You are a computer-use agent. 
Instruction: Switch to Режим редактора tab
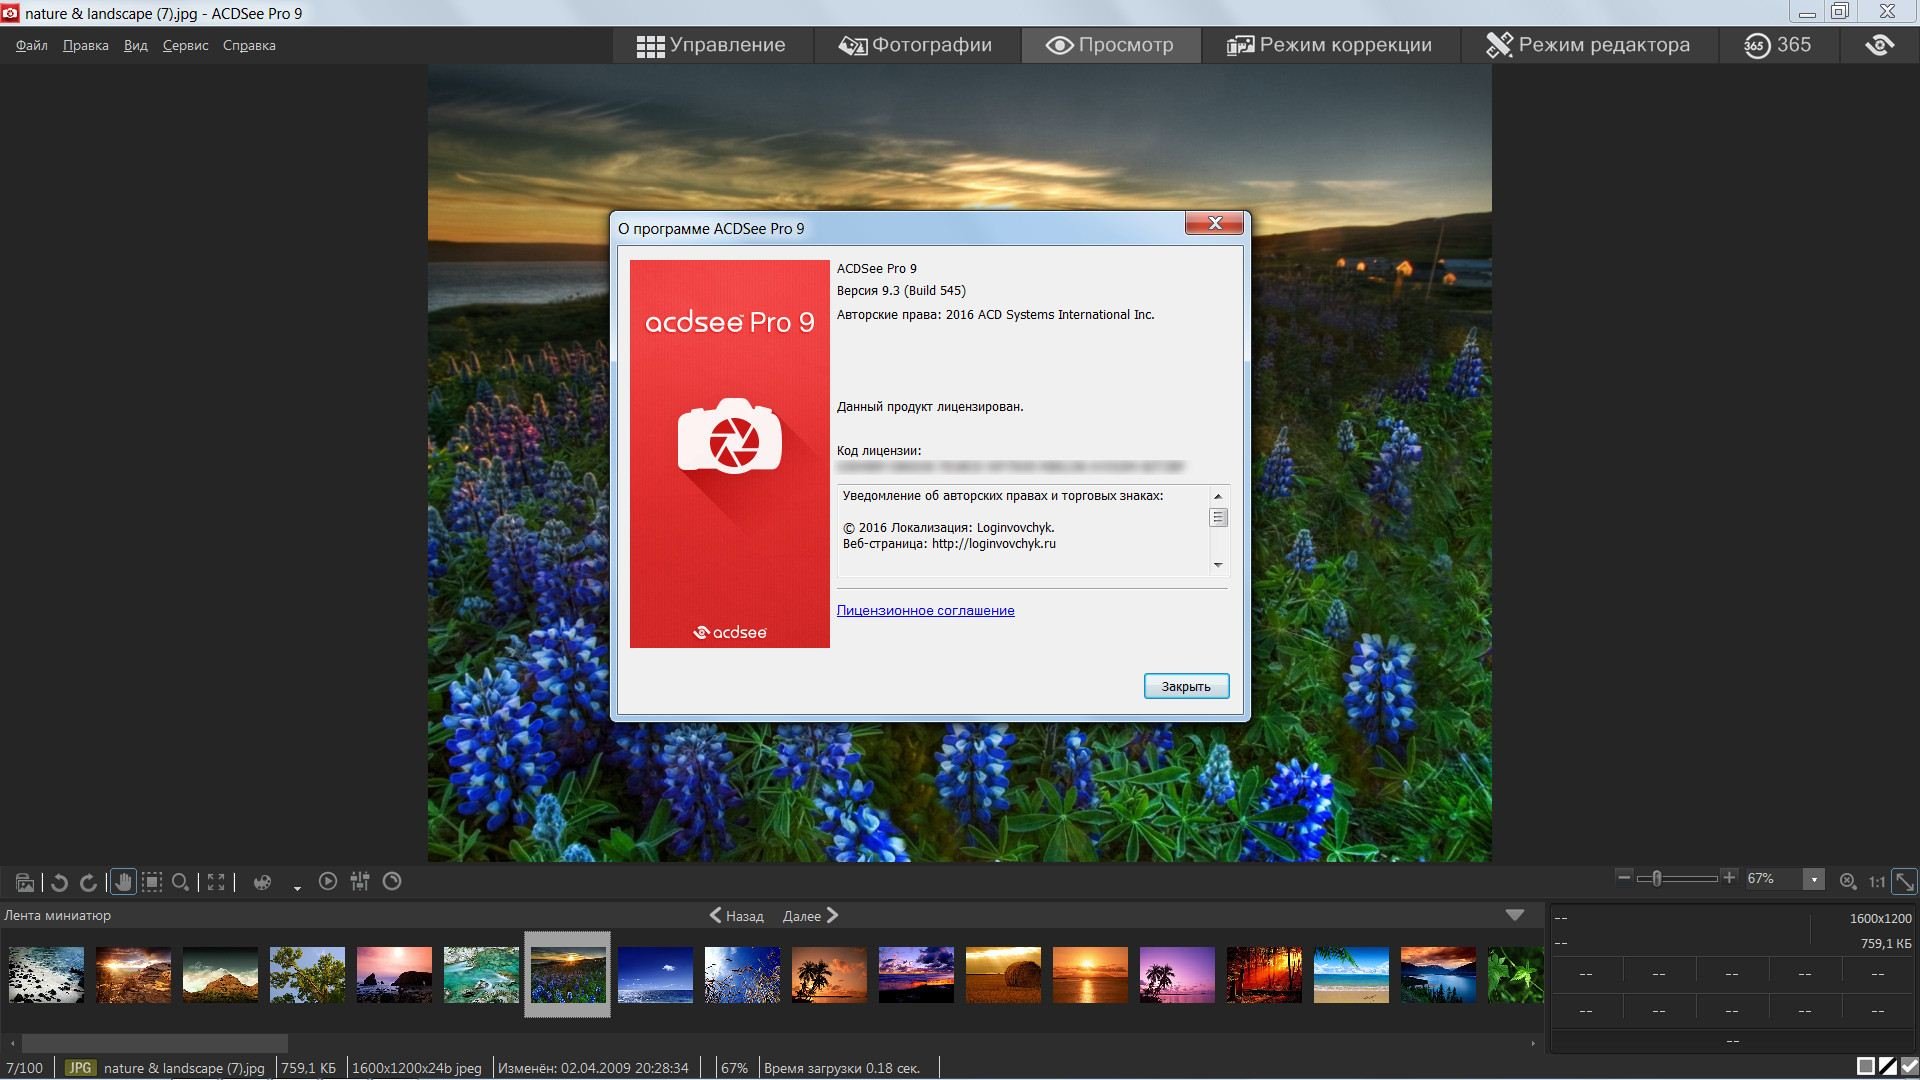(x=1588, y=45)
